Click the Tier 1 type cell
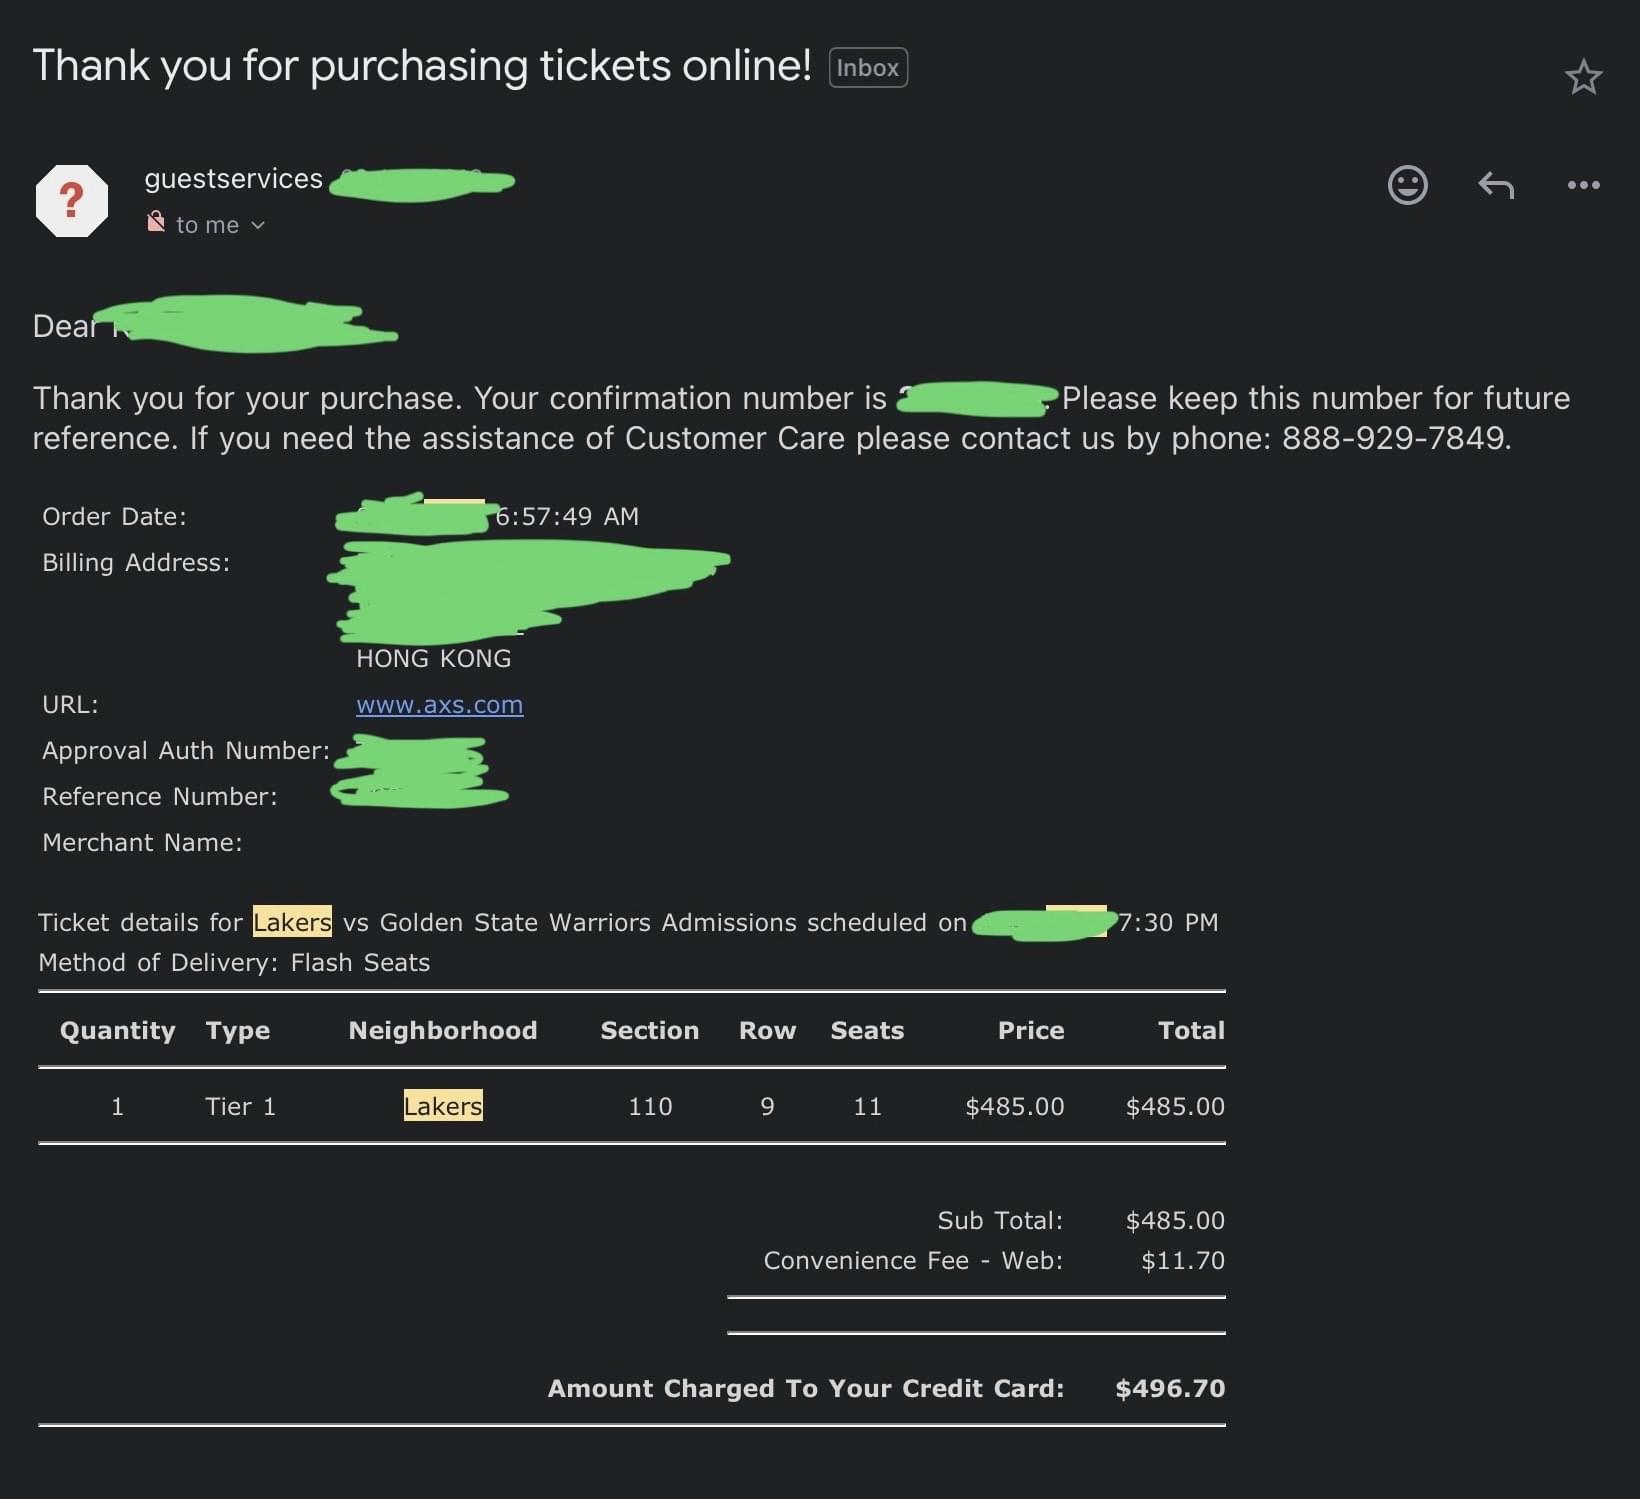1640x1499 pixels. click(x=240, y=1106)
